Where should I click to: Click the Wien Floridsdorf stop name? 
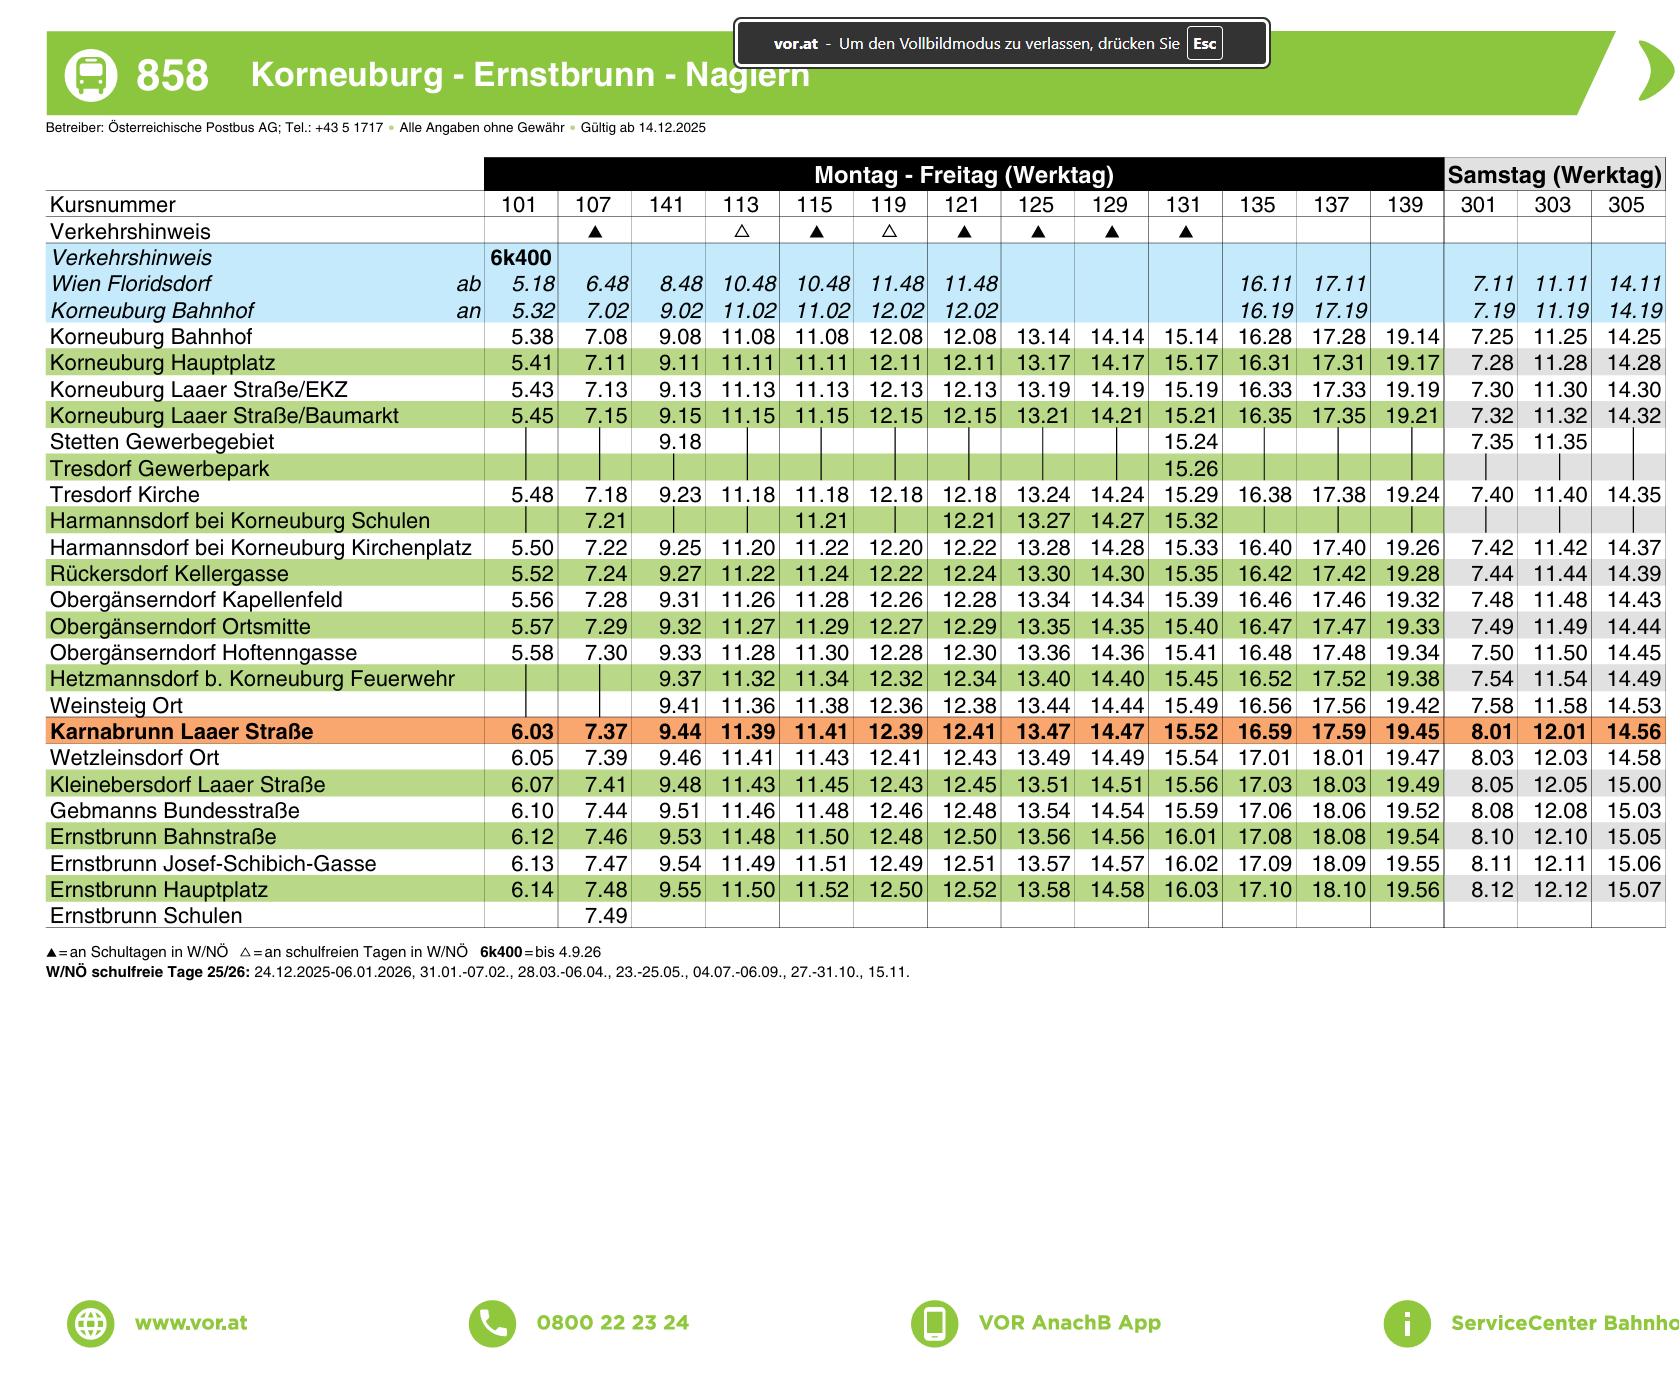click(131, 284)
